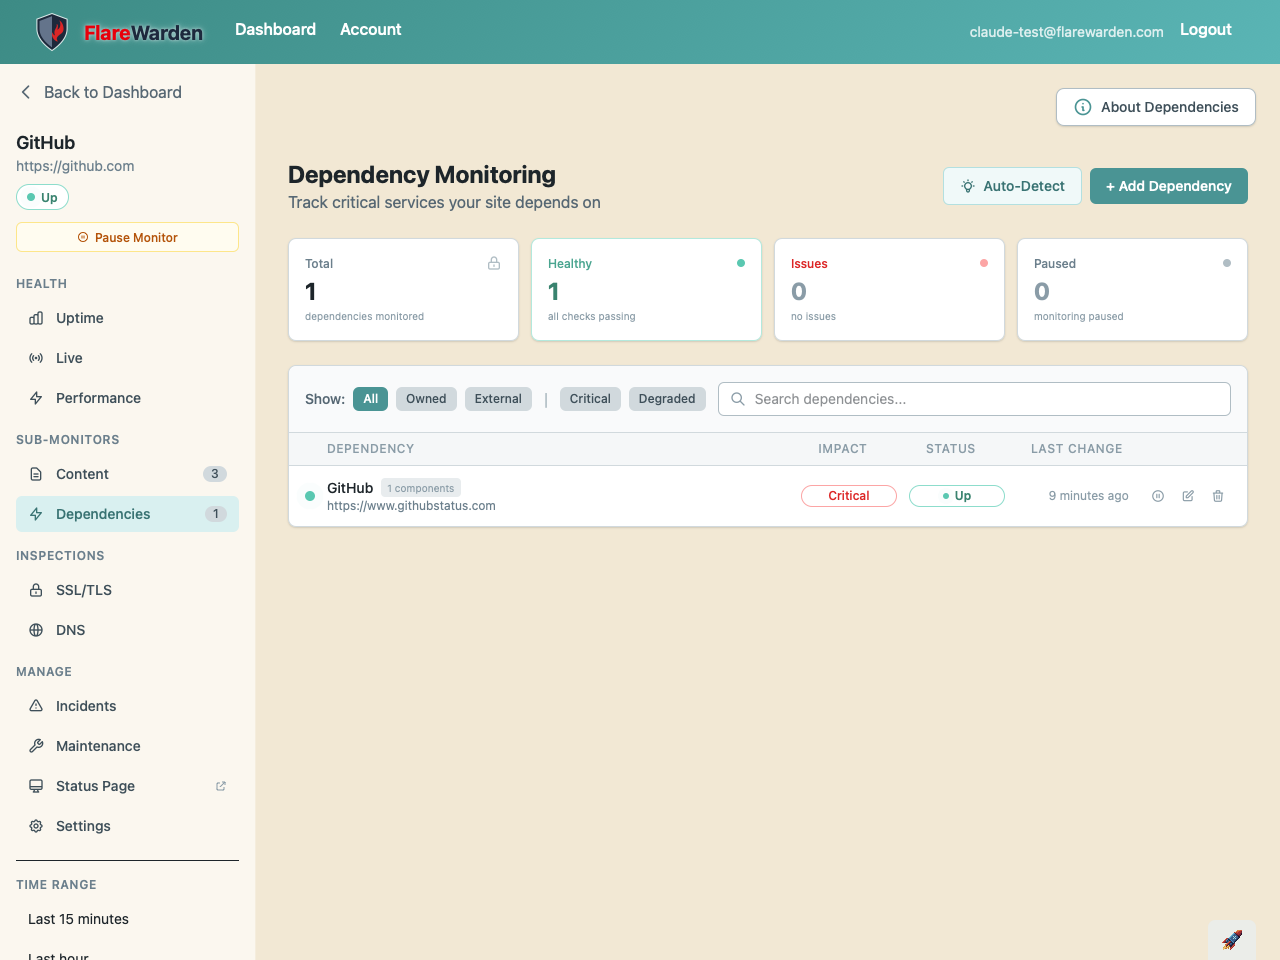Click the Performance lightning bolt icon
This screenshot has width=1280, height=960.
pos(36,398)
